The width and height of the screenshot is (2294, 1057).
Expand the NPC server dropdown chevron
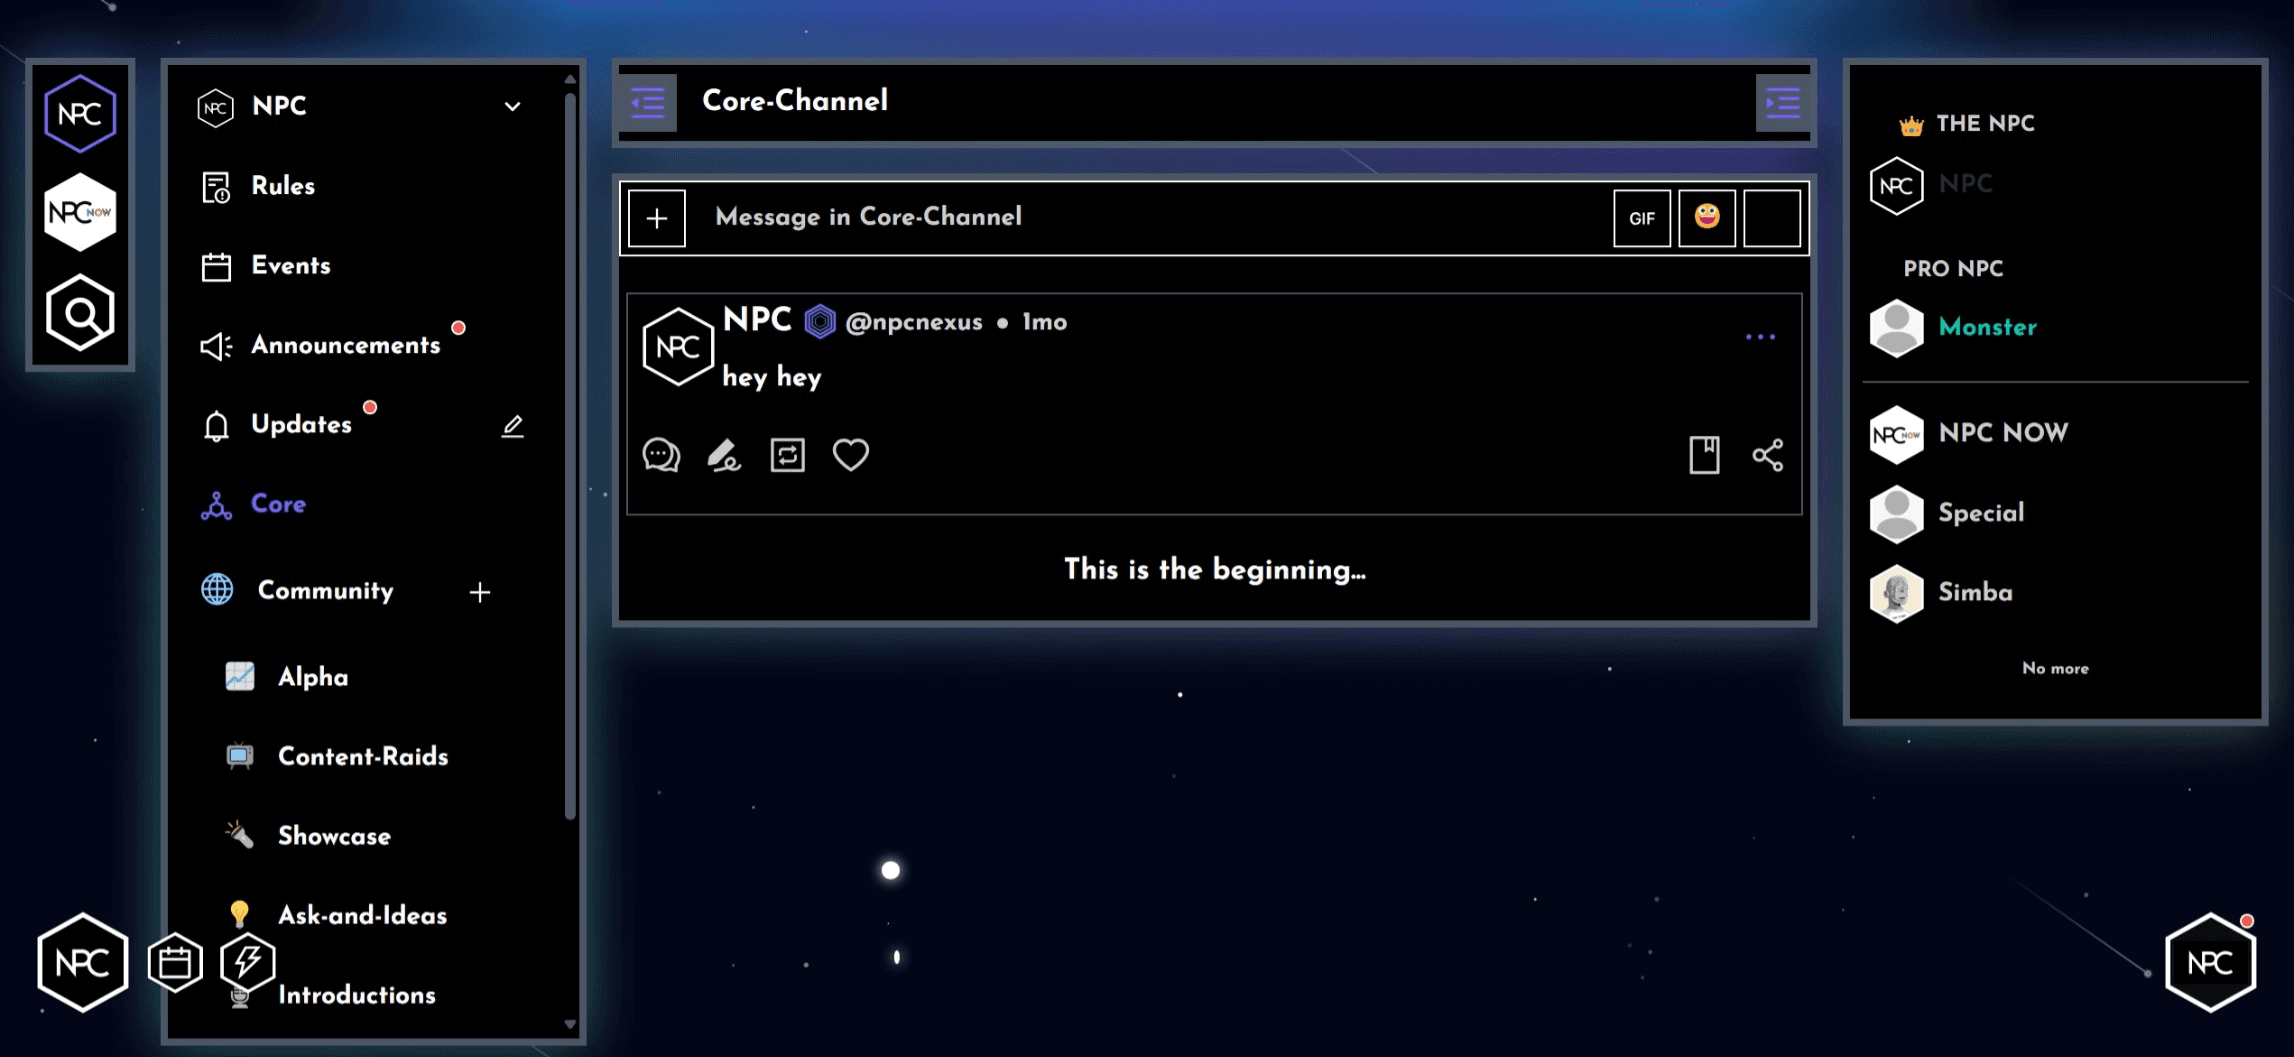512,107
